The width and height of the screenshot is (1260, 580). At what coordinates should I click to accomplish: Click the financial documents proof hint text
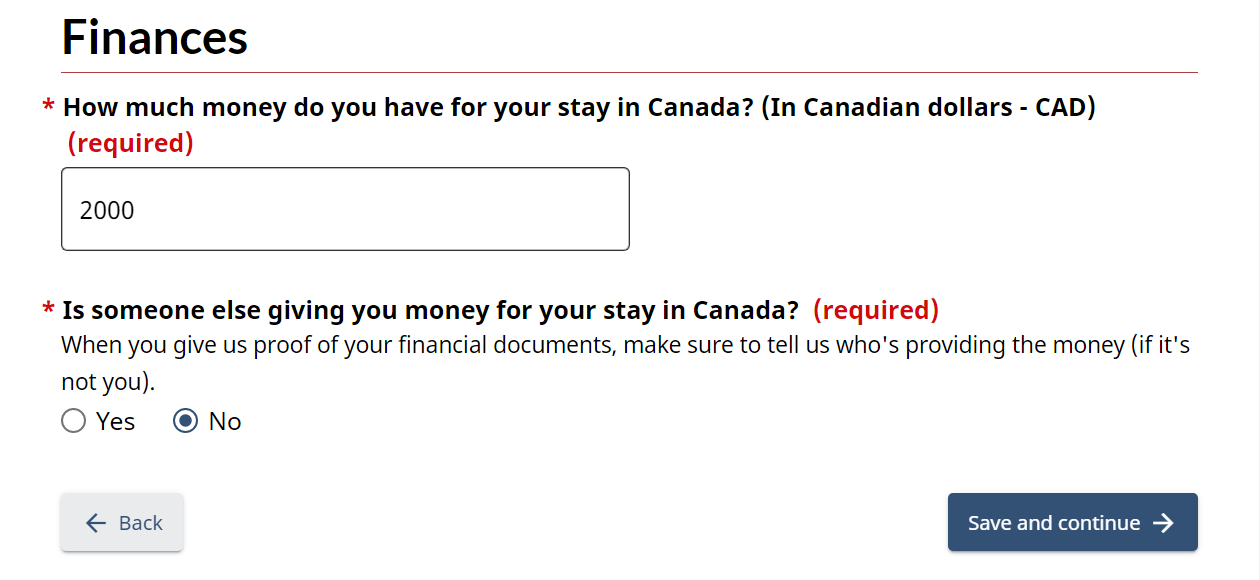tap(625, 346)
